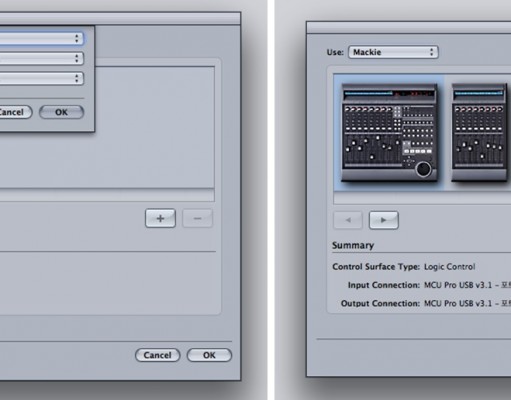Click Cancel at bottom of left dialog
The height and width of the screenshot is (400, 511).
pos(157,355)
